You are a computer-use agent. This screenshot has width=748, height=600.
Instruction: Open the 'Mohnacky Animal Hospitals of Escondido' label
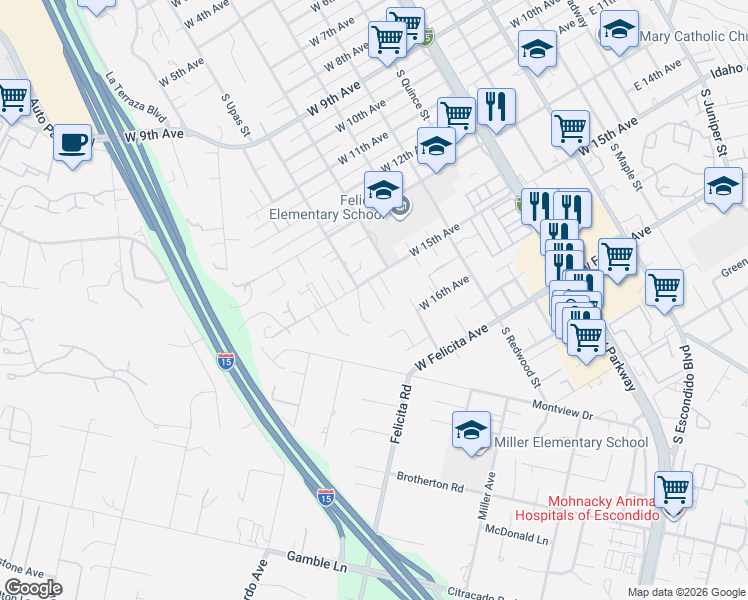(587, 508)
